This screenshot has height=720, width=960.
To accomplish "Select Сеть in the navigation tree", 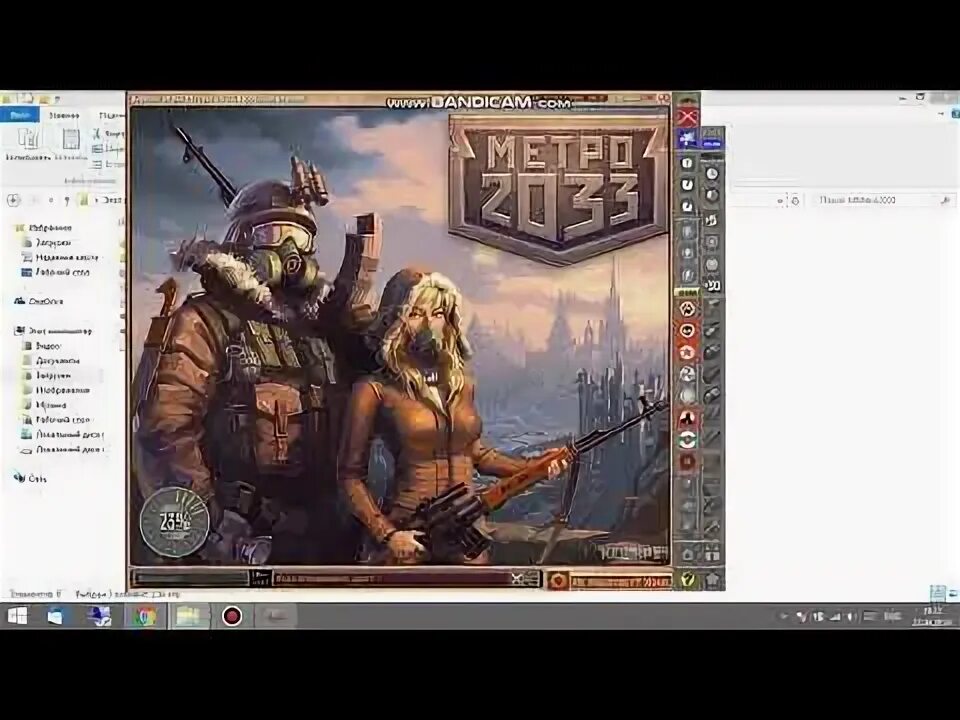I will click(x=31, y=479).
